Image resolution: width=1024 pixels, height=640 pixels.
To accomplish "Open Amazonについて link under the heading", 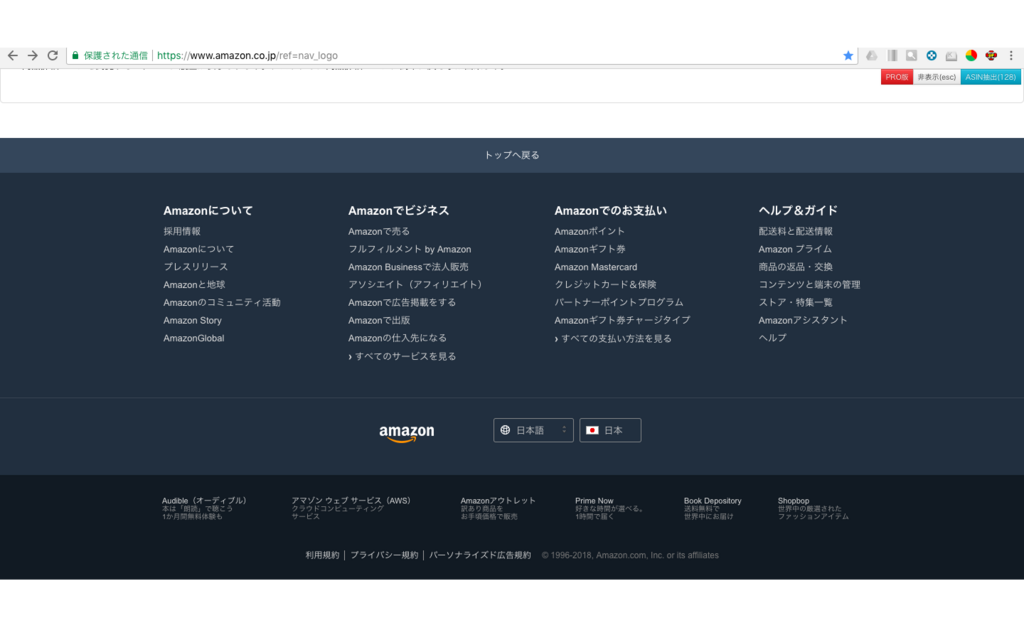I will tap(199, 249).
